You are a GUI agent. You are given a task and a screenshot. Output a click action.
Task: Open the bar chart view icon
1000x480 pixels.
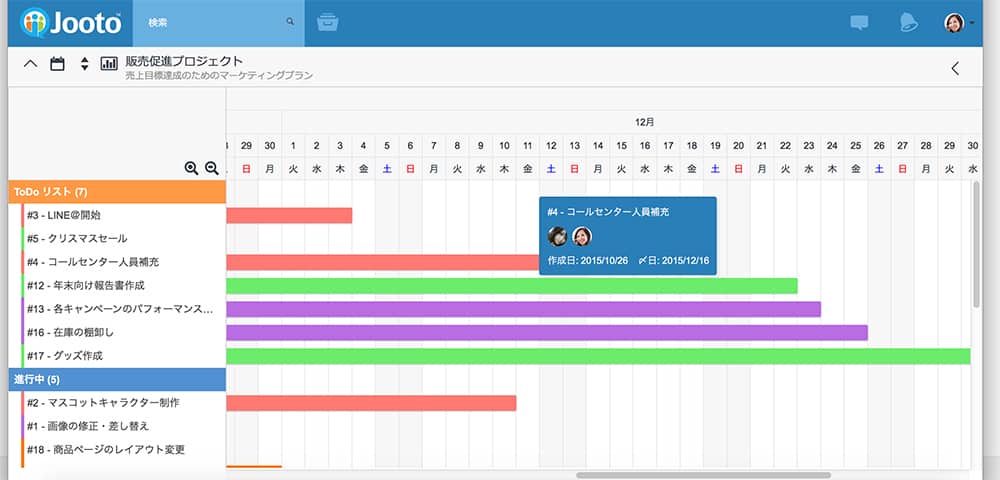point(109,64)
